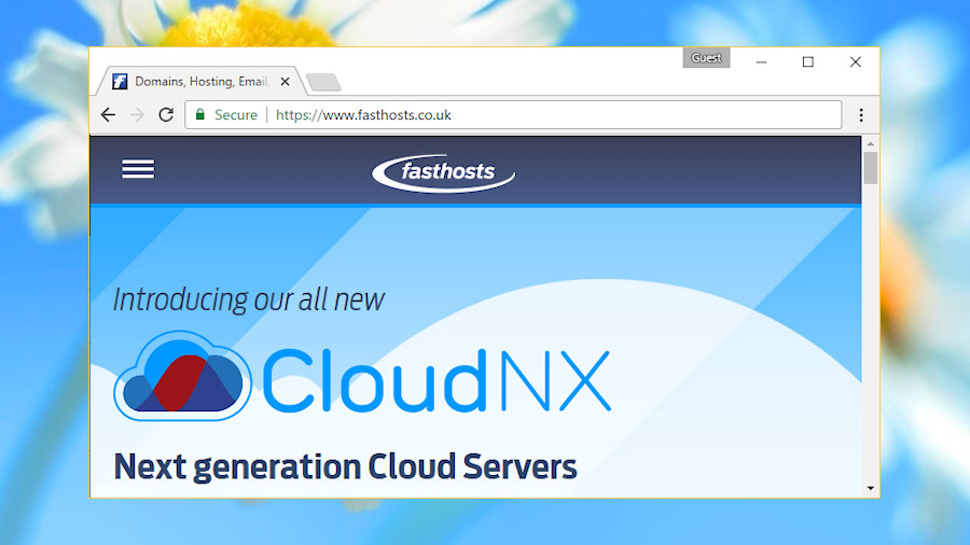Click the scrollbar up arrow
This screenshot has width=970, height=545.
pyautogui.click(x=870, y=144)
